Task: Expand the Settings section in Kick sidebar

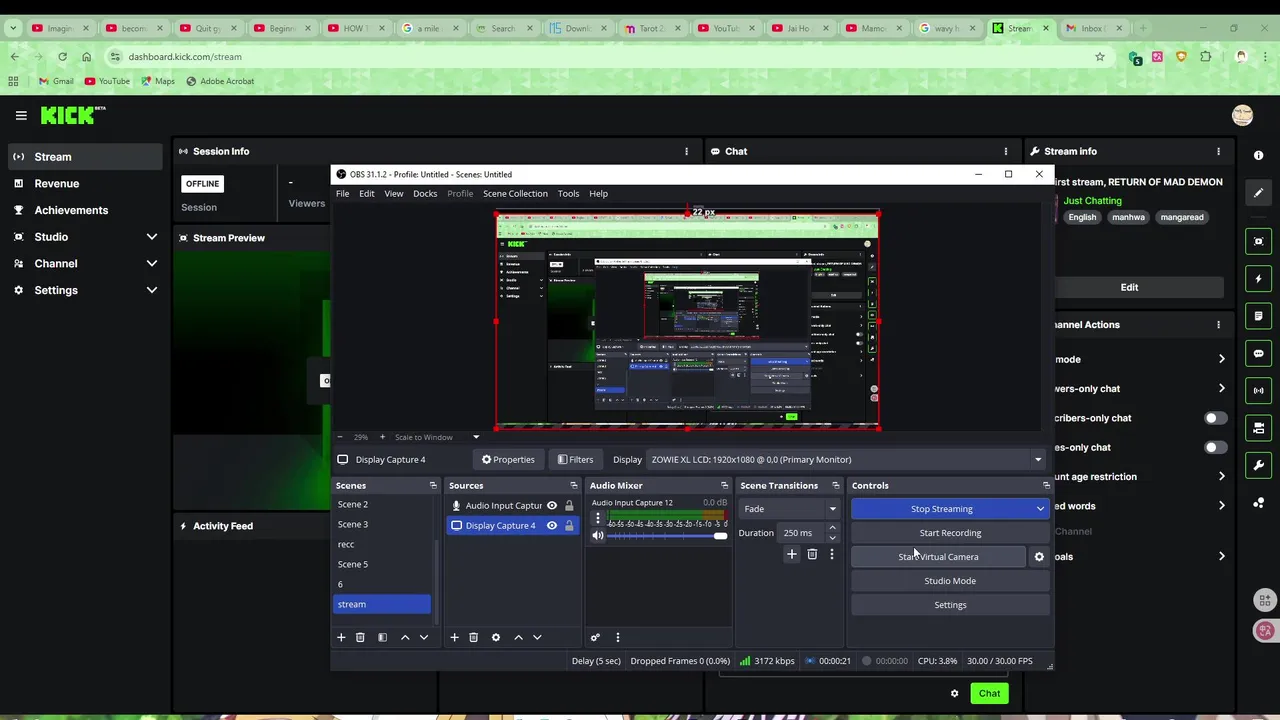Action: (152, 290)
